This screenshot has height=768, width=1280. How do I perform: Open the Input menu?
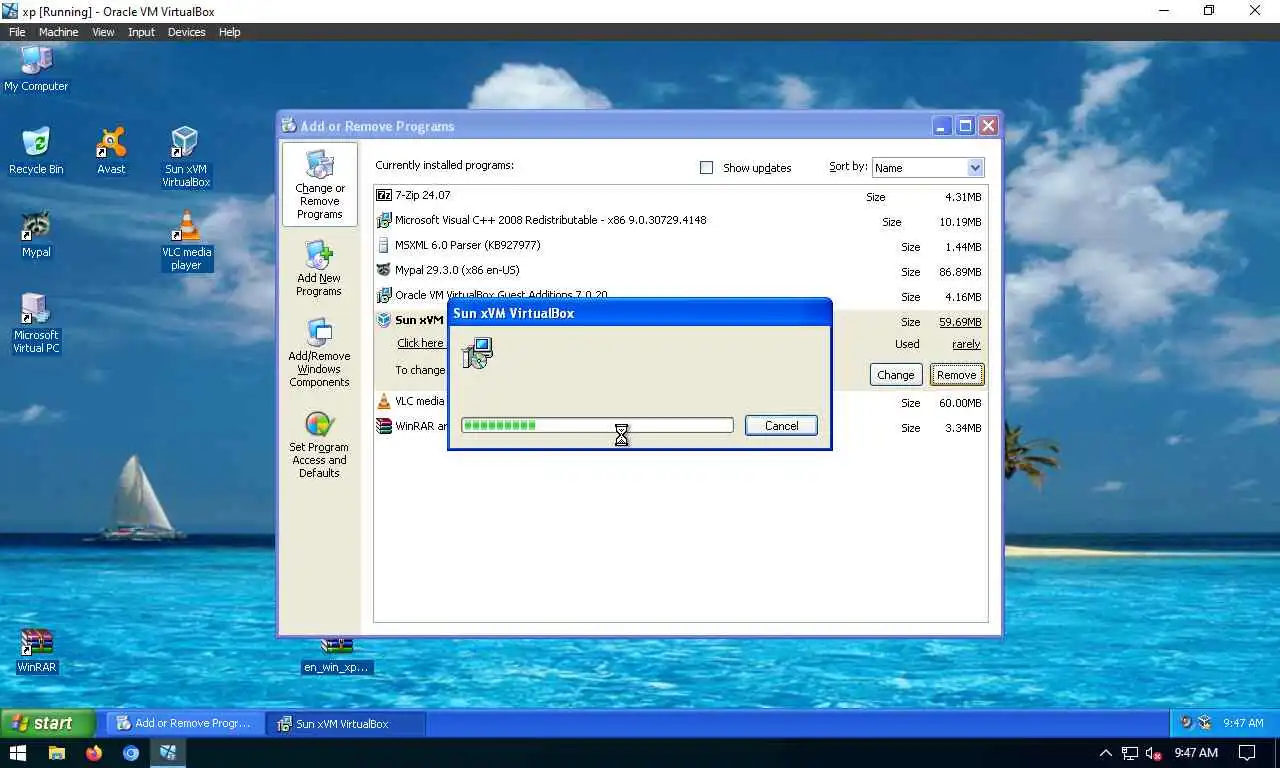141,32
